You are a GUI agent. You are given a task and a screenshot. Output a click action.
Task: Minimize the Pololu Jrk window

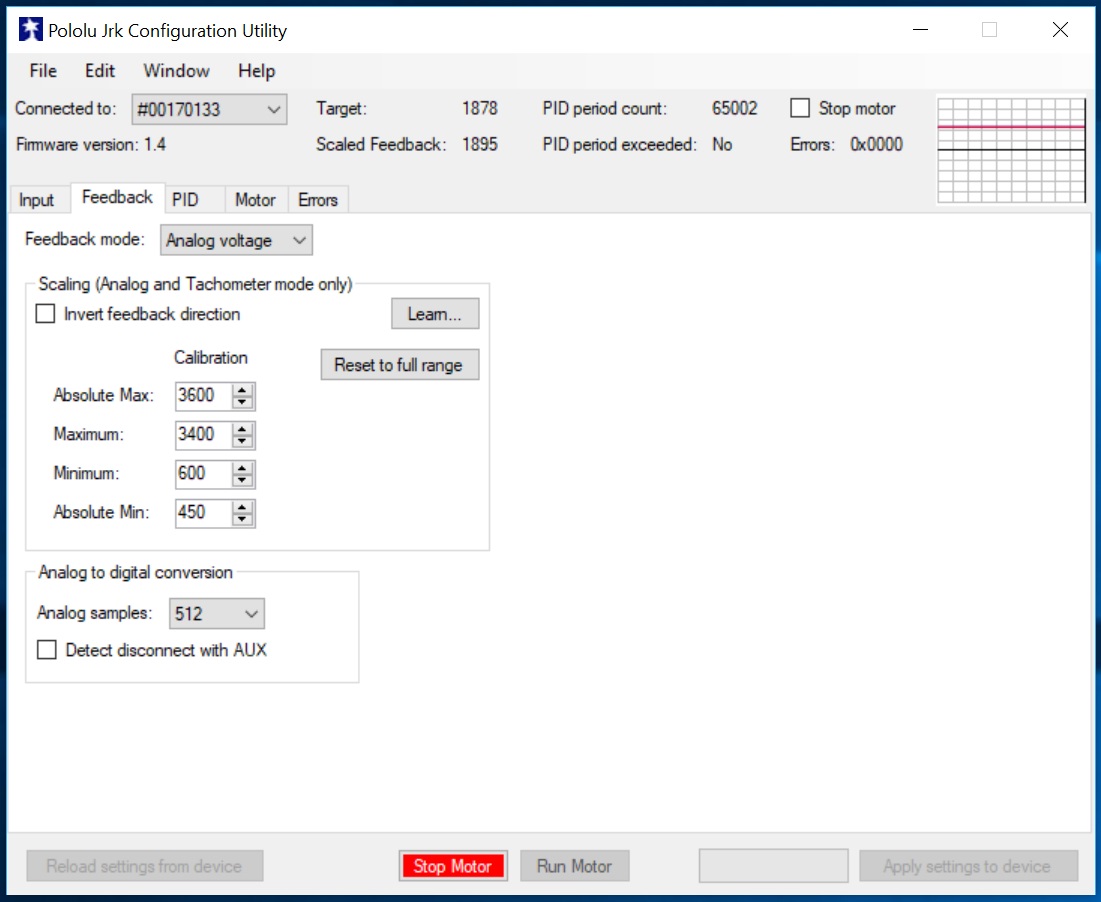921,29
